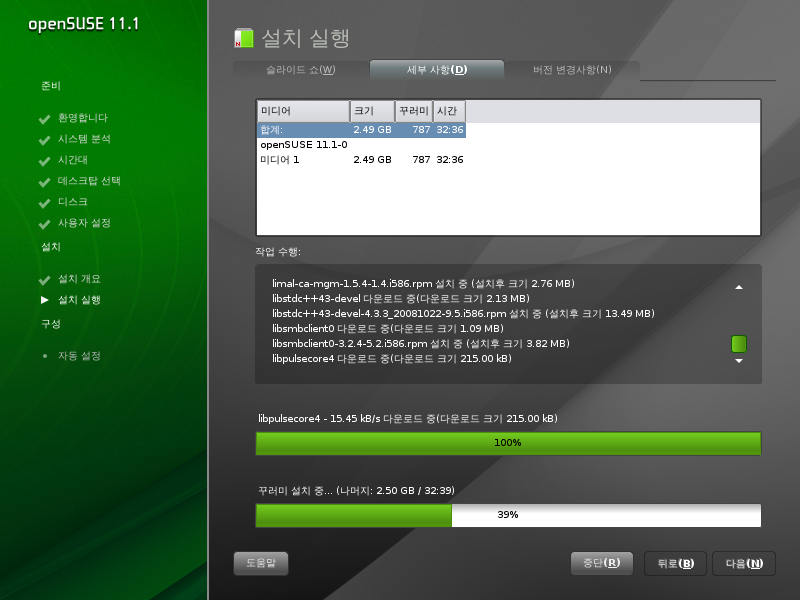The height and width of the screenshot is (600, 800).
Task: Click checkmark icon next to 디스크
Action: [x=44, y=203]
